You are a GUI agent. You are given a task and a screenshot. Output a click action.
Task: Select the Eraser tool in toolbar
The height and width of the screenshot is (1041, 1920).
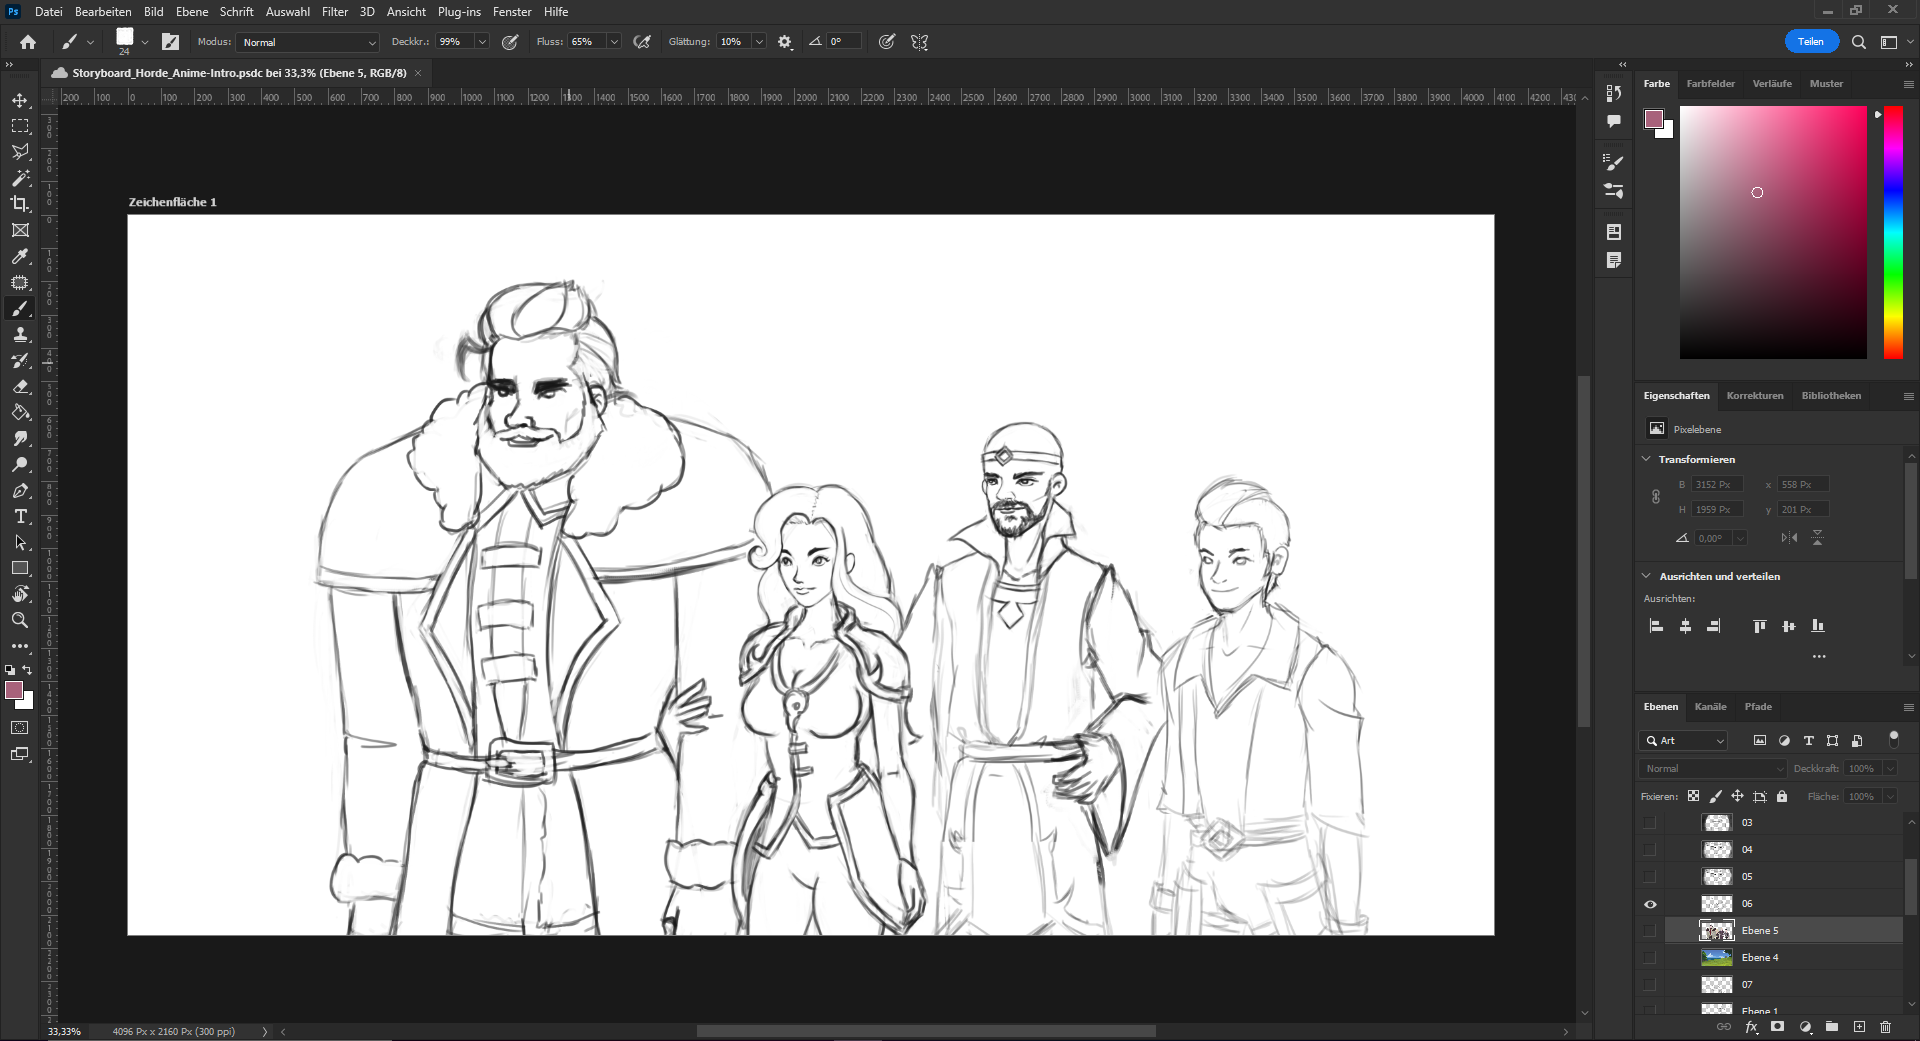[20, 387]
